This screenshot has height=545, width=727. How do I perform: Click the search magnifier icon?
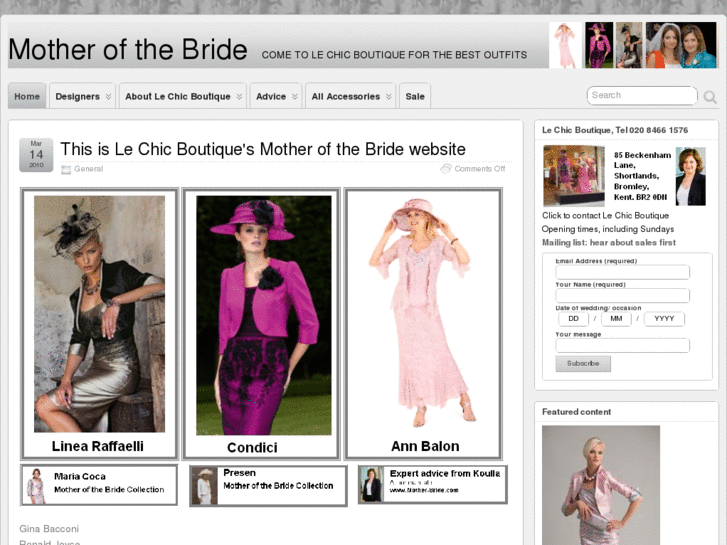pyautogui.click(x=710, y=96)
